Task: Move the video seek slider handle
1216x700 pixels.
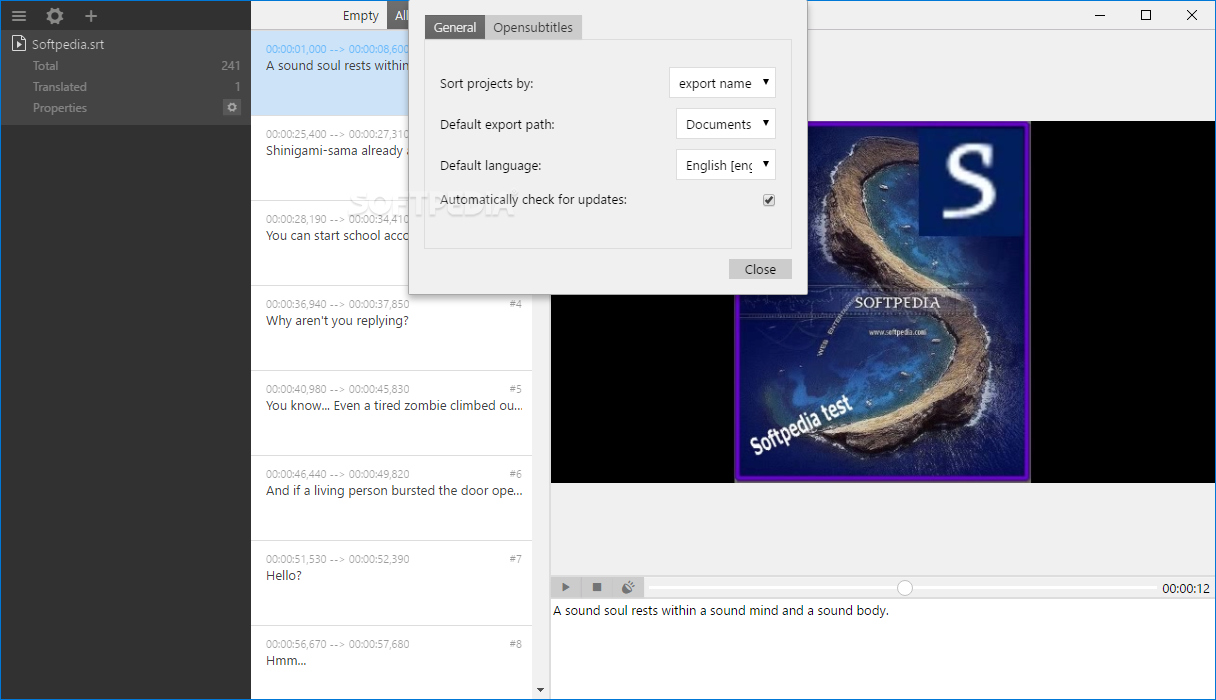Action: tap(905, 588)
